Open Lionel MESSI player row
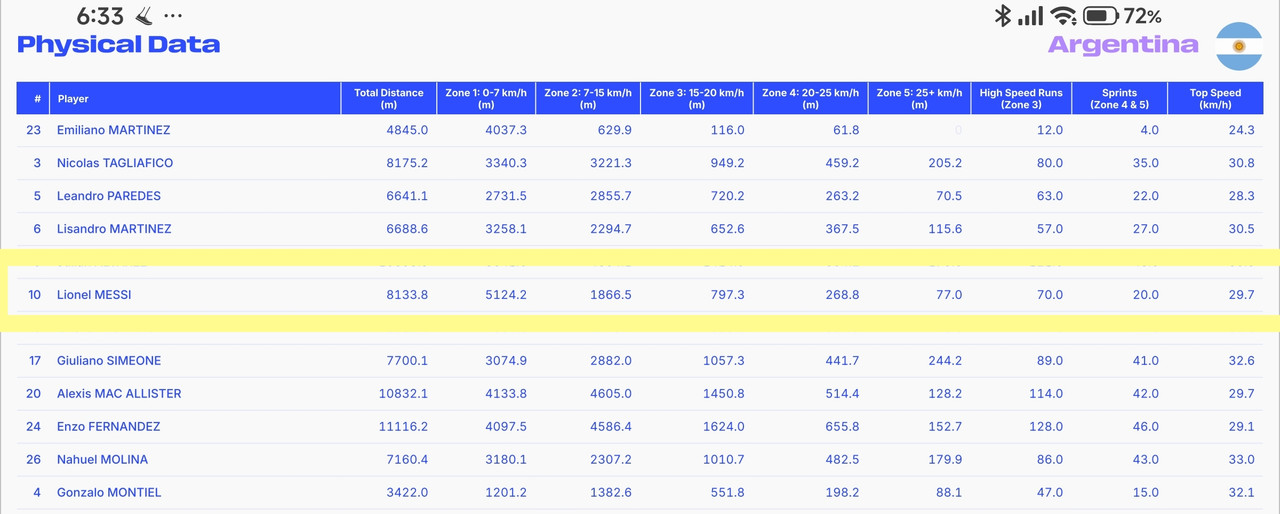 [640, 295]
